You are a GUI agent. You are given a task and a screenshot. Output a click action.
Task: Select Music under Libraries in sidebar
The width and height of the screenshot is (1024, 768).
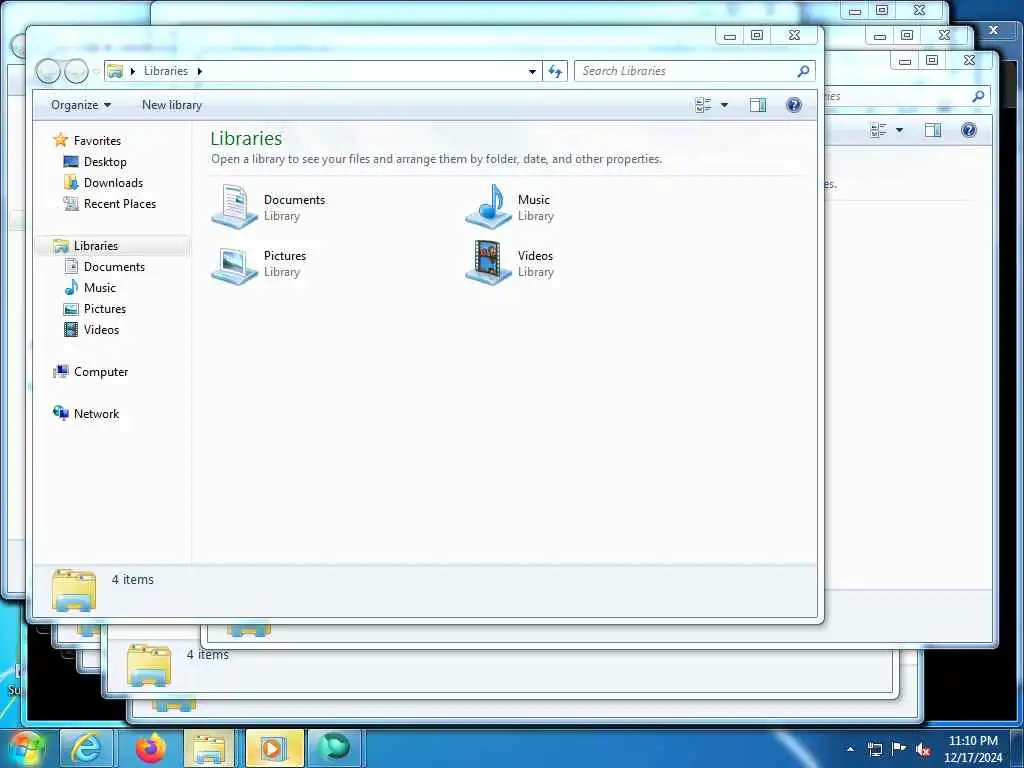99,287
